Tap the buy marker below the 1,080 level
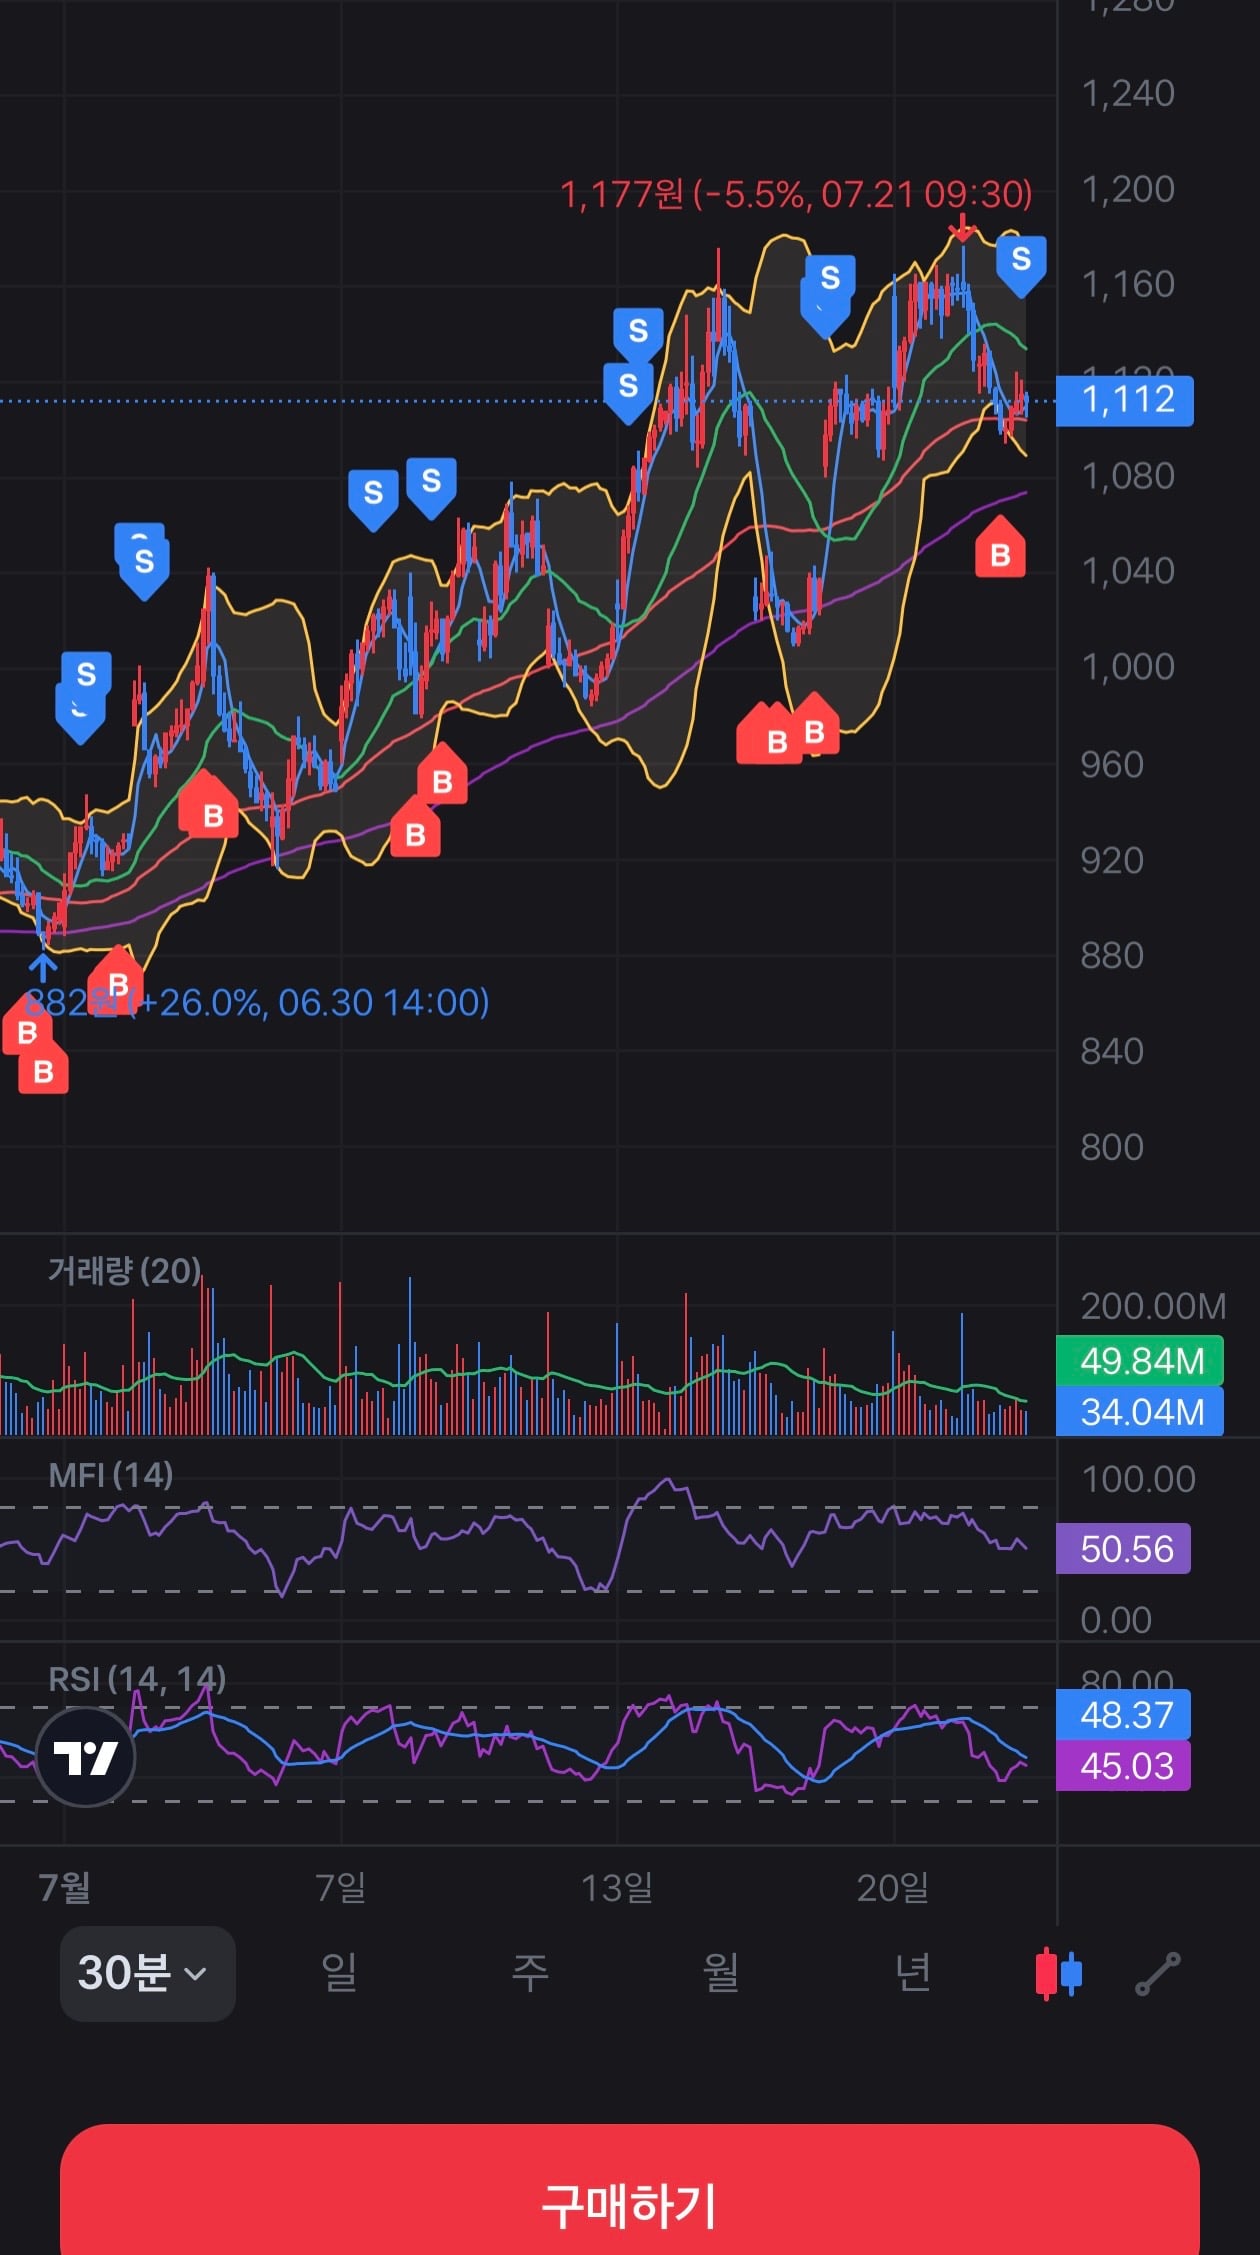The image size is (1260, 2255). 1000,548
